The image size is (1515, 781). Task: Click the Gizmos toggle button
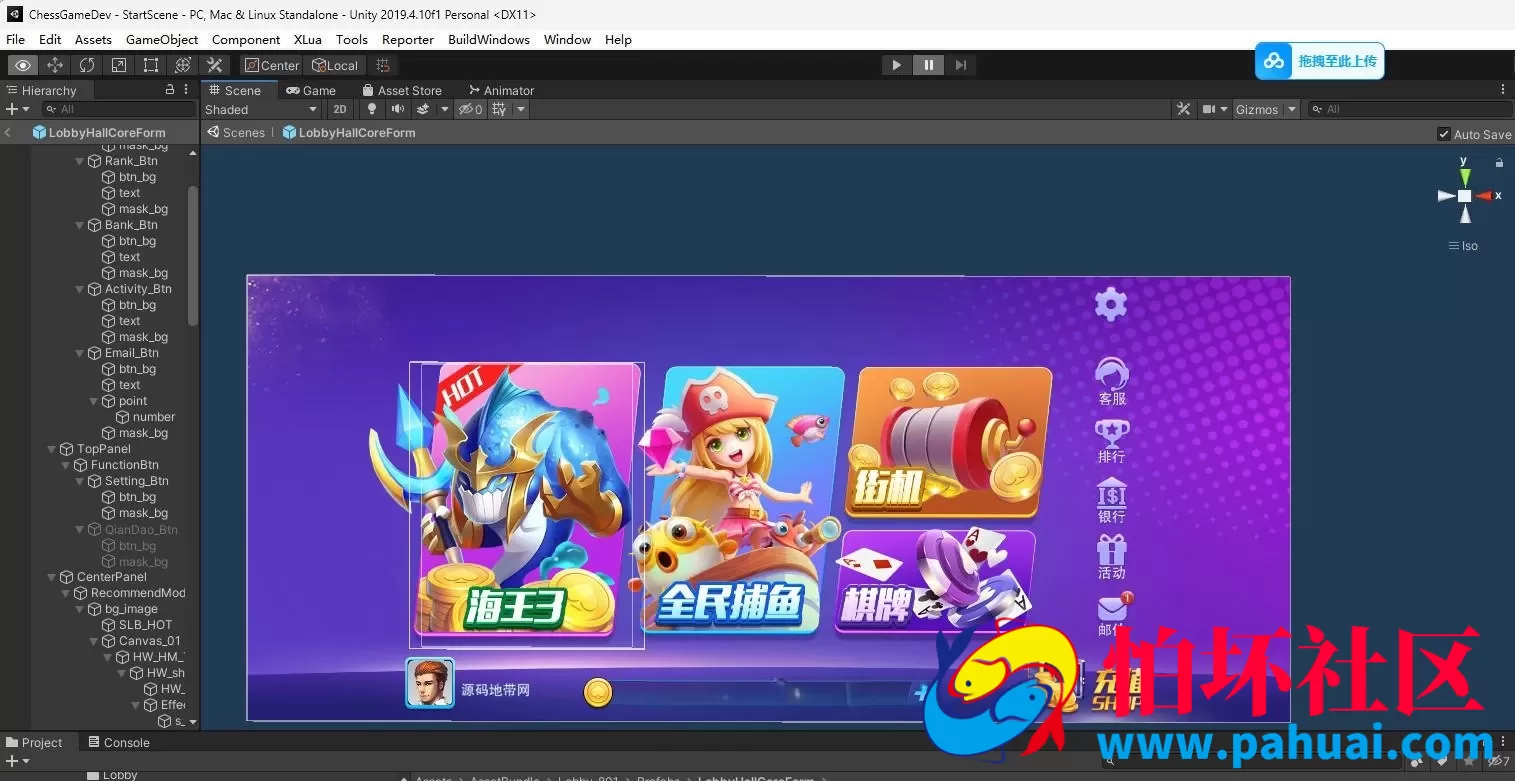coord(1257,109)
